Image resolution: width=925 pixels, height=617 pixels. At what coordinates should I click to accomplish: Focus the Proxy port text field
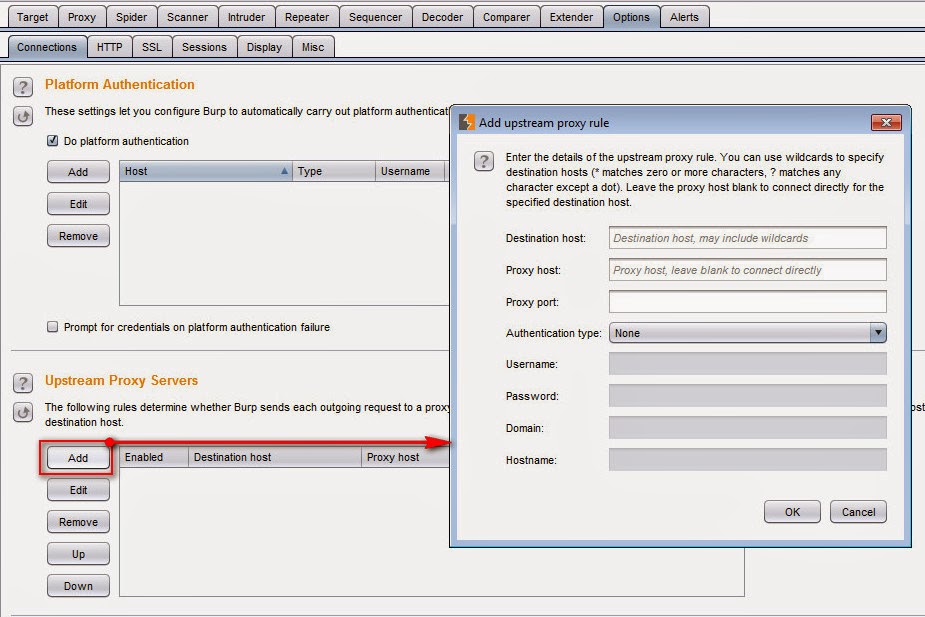(x=747, y=302)
